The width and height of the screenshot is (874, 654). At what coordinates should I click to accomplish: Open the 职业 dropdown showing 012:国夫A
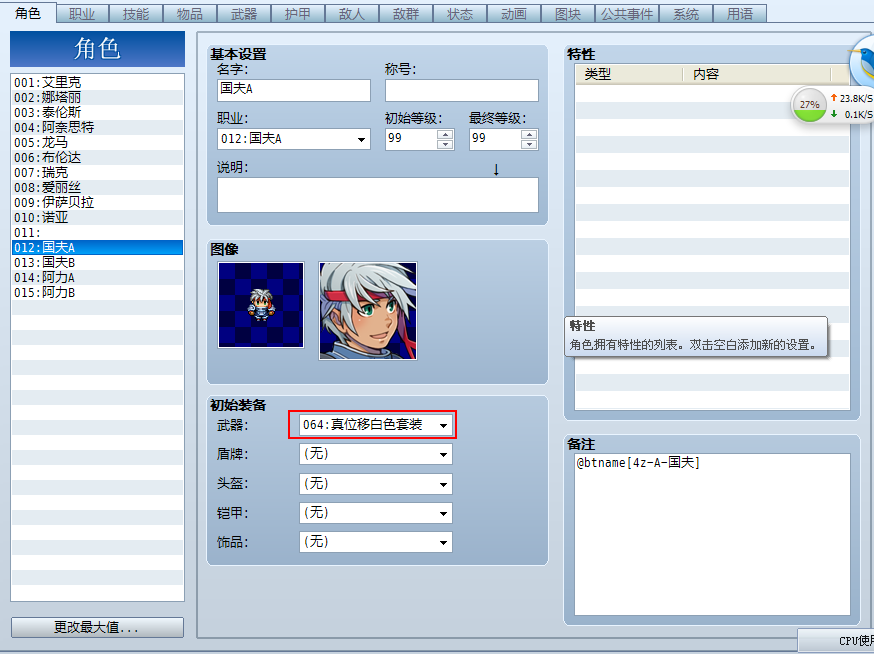(x=294, y=139)
